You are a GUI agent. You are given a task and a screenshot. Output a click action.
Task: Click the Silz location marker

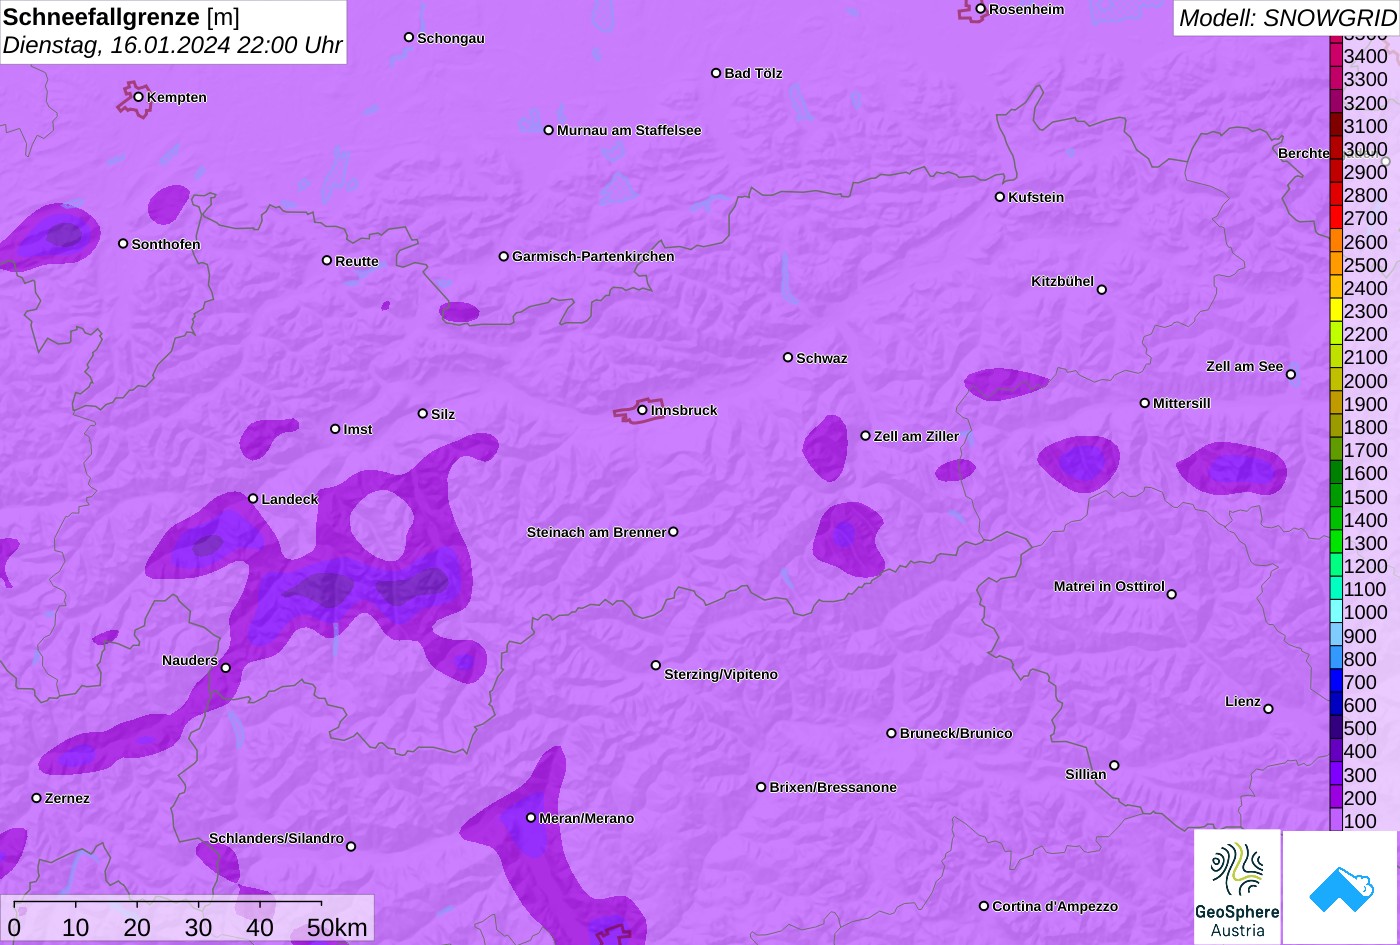point(423,413)
